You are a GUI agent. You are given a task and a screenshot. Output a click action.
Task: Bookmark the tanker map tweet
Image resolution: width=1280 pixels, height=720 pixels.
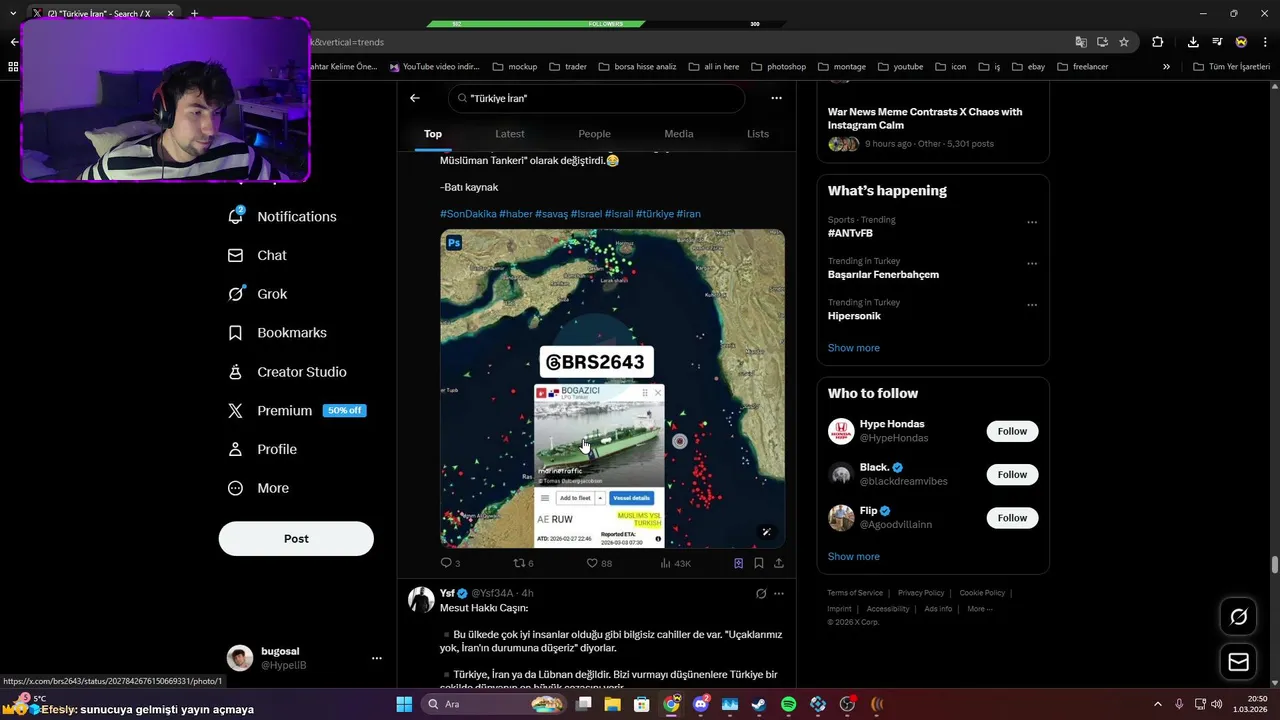click(x=759, y=563)
